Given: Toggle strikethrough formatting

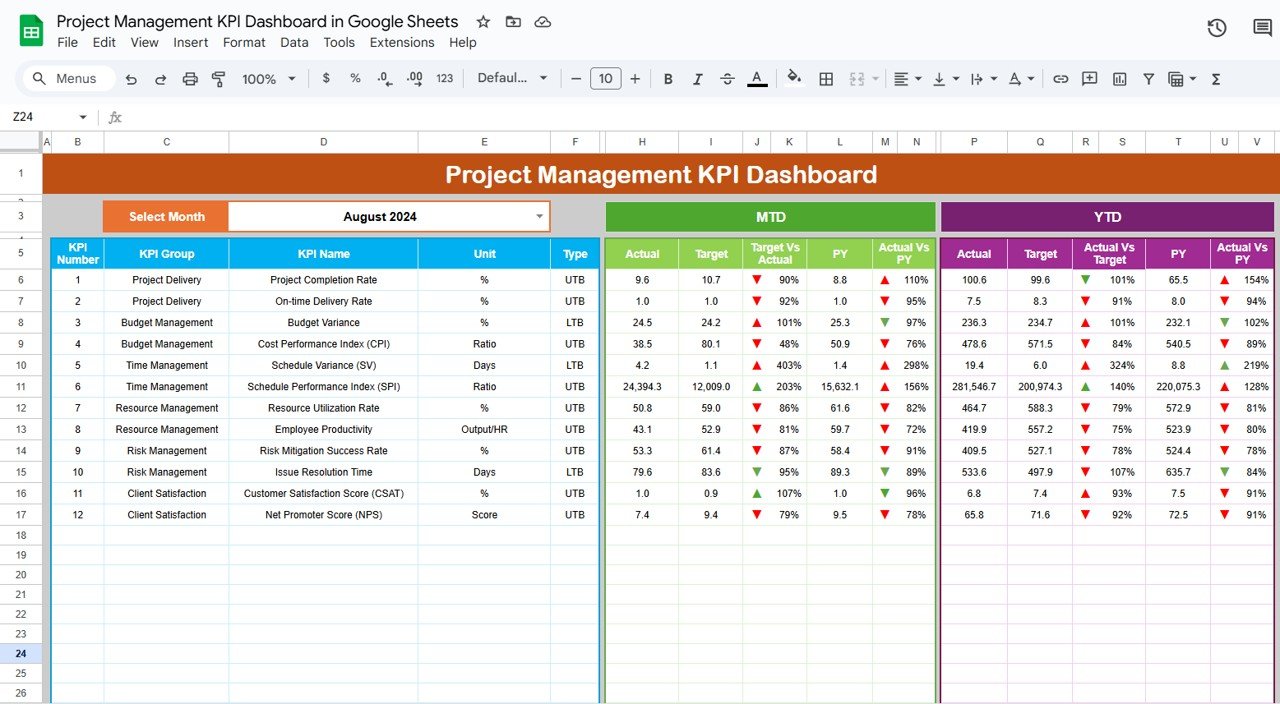Looking at the screenshot, I should click(727, 79).
